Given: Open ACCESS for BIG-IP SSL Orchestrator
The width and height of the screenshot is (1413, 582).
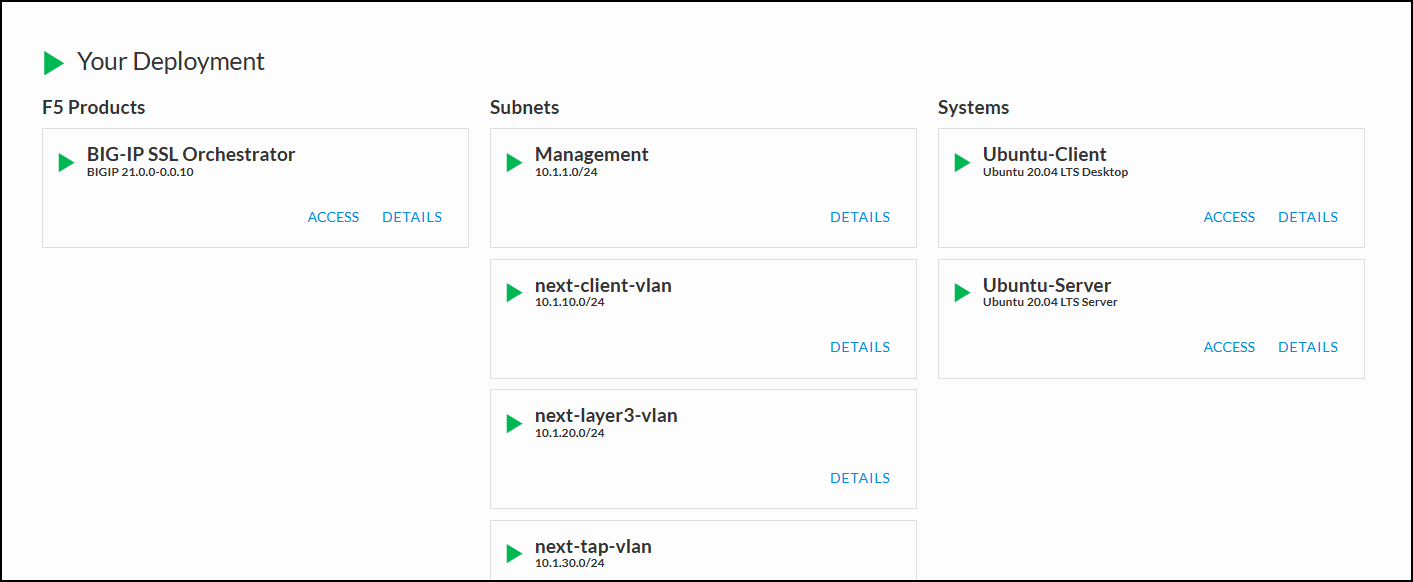Looking at the screenshot, I should pyautogui.click(x=333, y=217).
